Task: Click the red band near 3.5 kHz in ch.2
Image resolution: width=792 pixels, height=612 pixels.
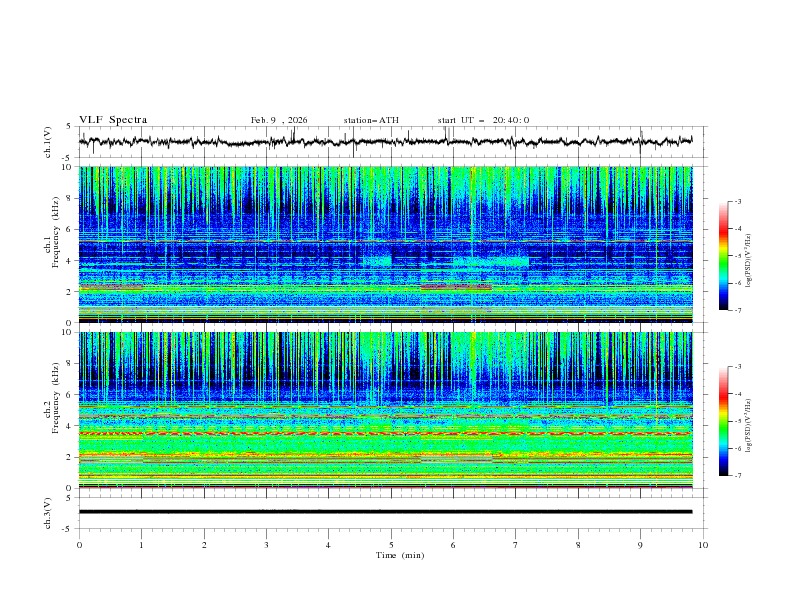Action: [x=386, y=433]
